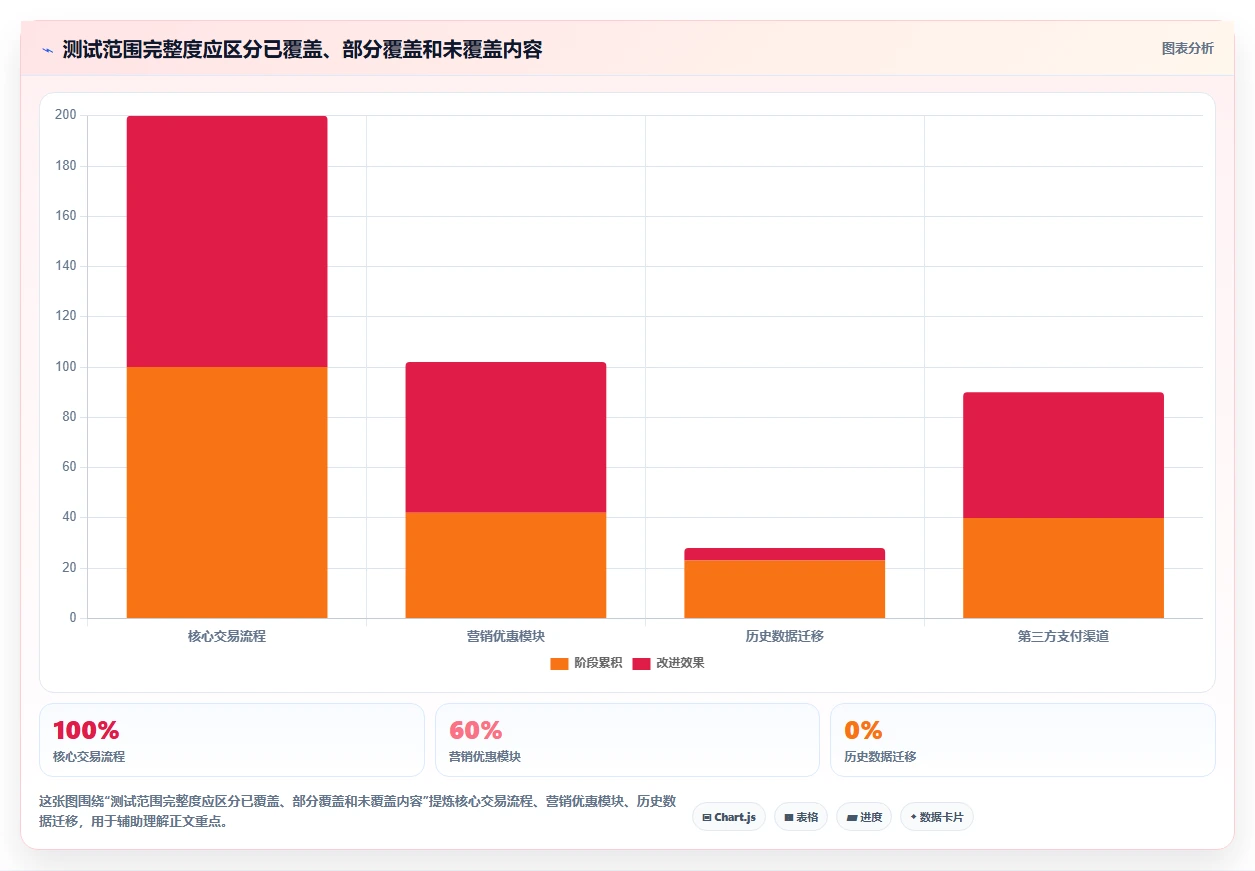The height and width of the screenshot is (871, 1255).
Task: Click the 60 y-axis tick label
Action: pos(69,467)
